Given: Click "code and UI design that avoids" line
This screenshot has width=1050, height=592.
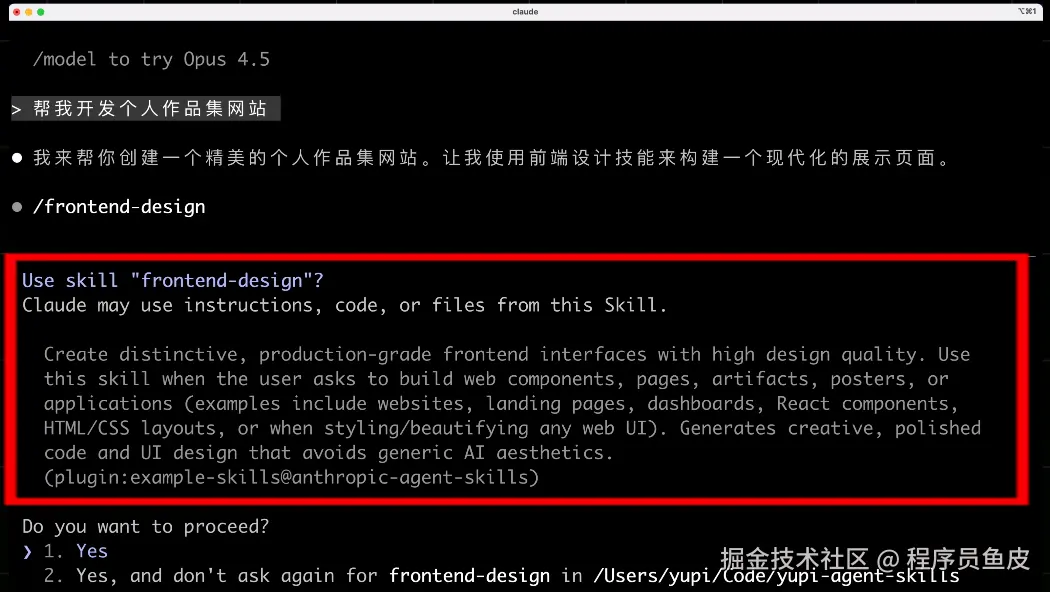Looking at the screenshot, I should pos(328,453).
